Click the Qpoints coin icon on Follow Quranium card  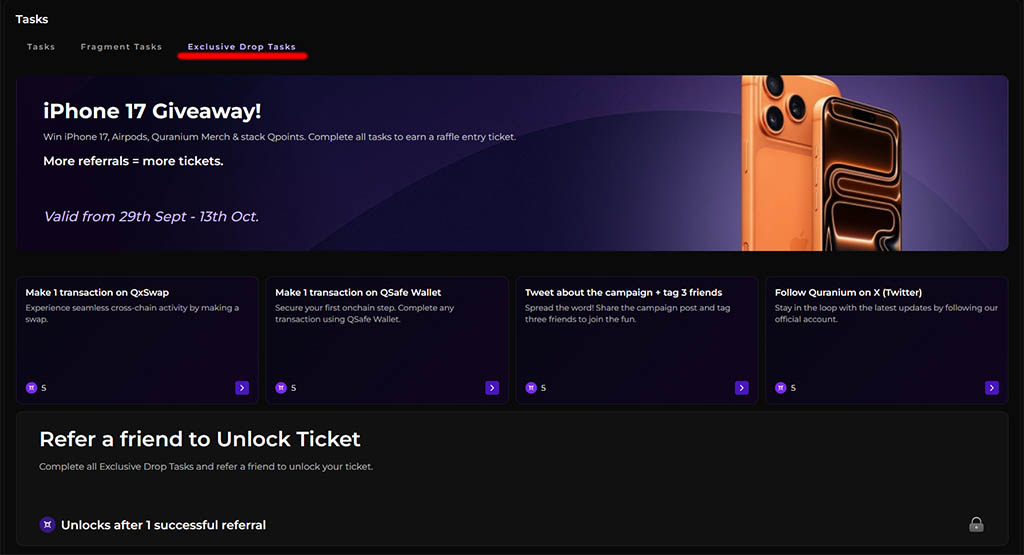781,388
